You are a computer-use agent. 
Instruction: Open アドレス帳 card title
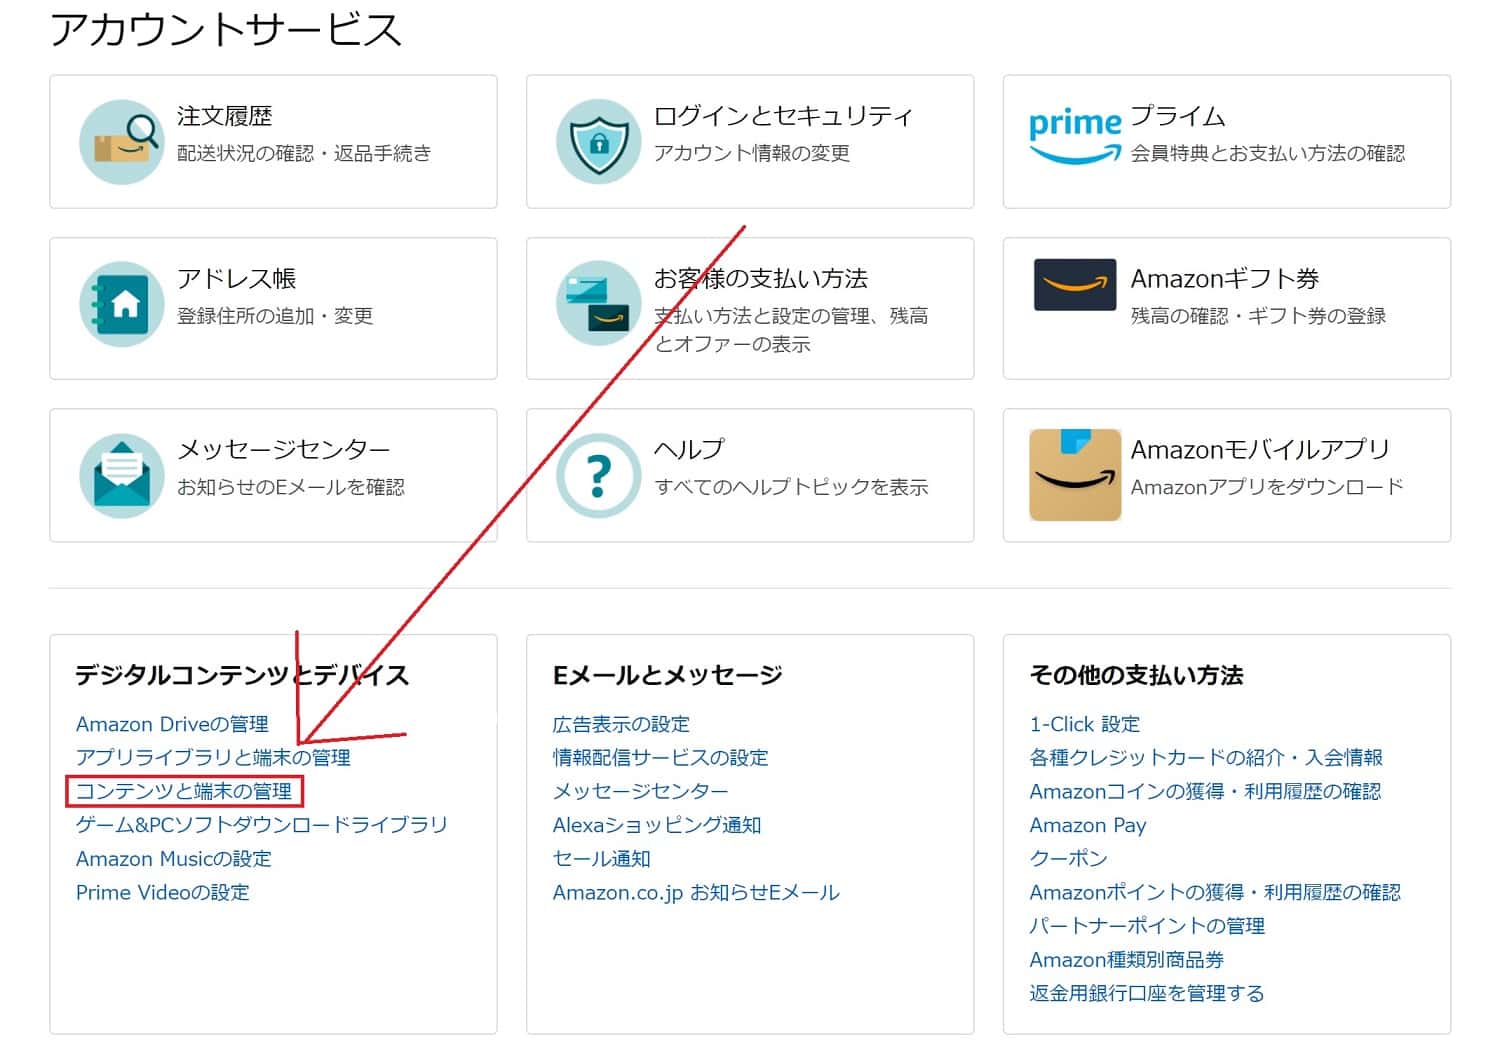(237, 279)
